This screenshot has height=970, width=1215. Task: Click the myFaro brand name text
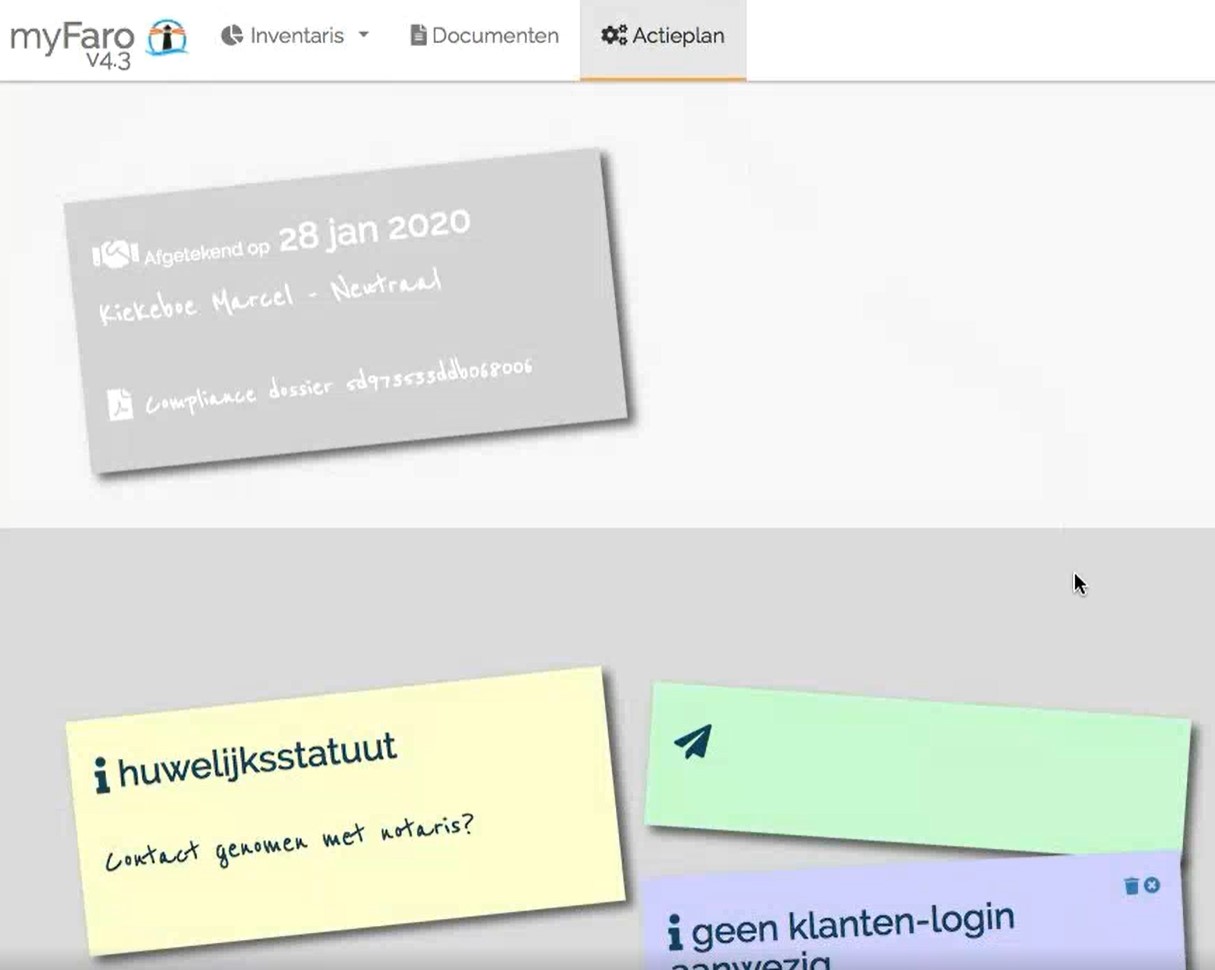72,37
